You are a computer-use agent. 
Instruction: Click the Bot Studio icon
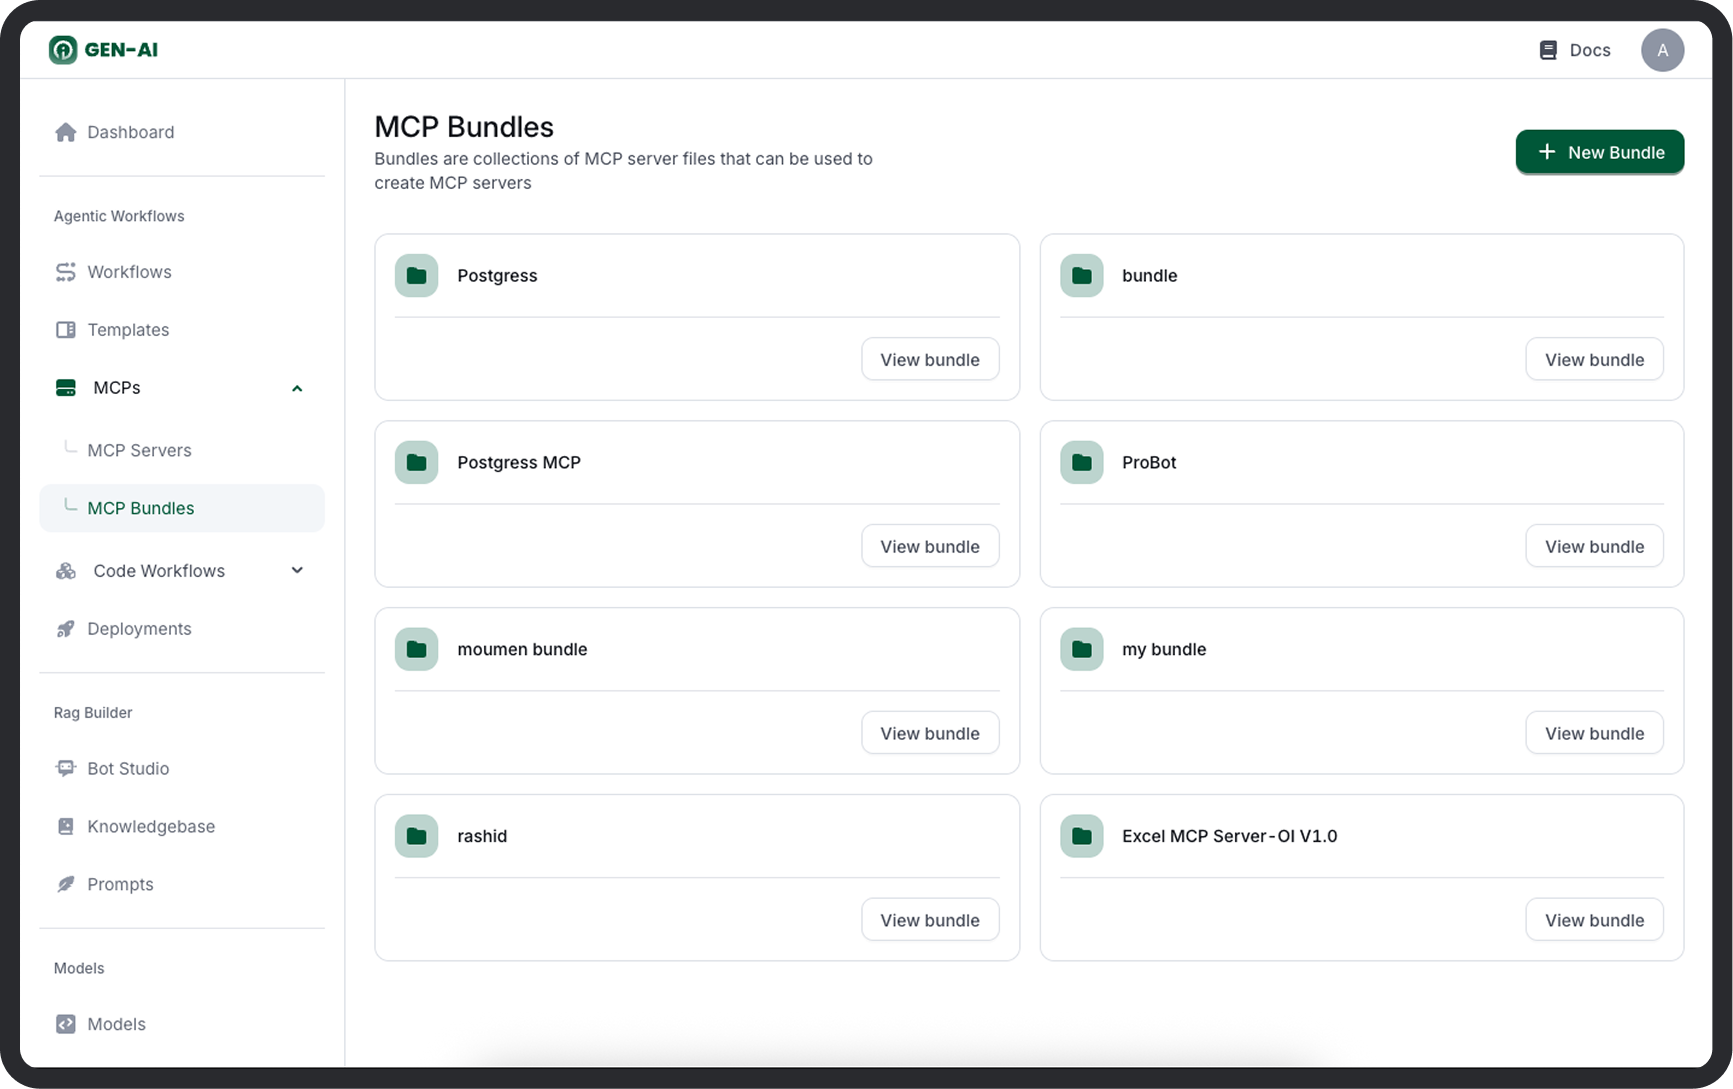click(66, 769)
